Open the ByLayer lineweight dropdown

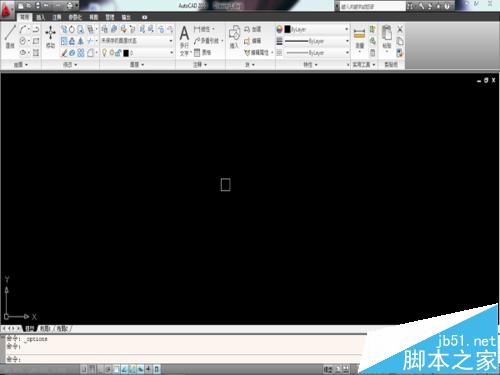coord(316,41)
